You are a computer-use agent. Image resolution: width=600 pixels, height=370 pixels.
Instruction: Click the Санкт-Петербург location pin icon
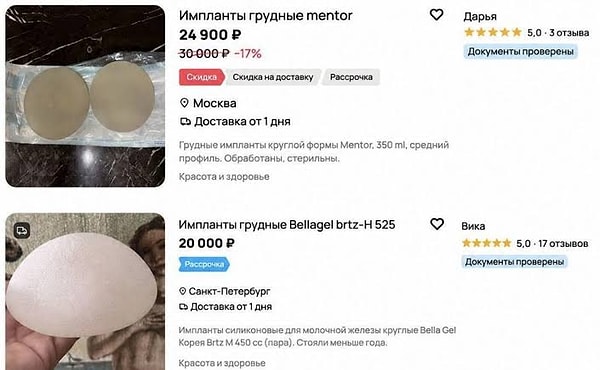(183, 291)
